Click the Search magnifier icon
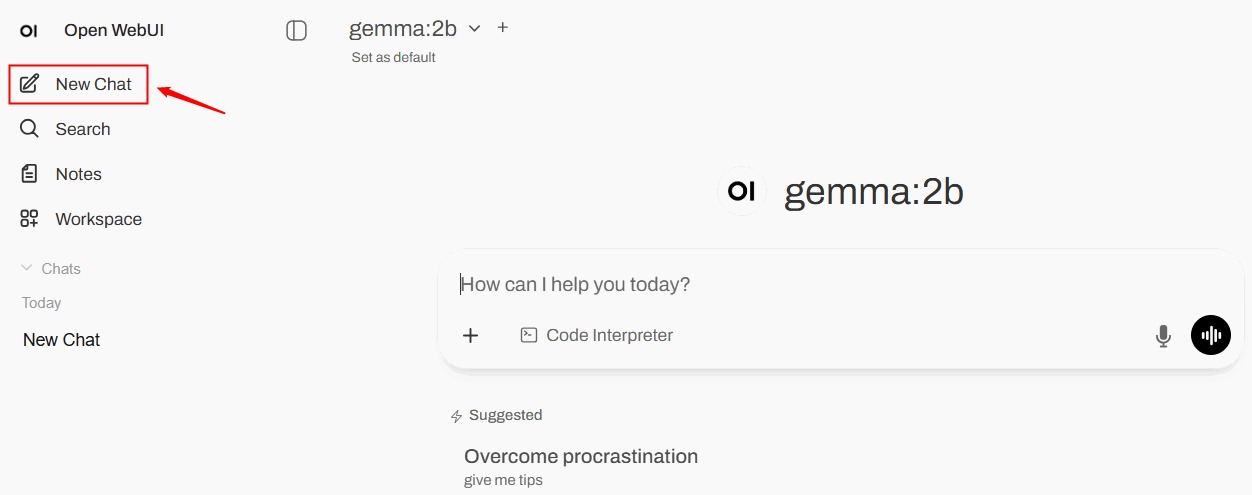Image resolution: width=1252 pixels, height=495 pixels. coord(30,129)
